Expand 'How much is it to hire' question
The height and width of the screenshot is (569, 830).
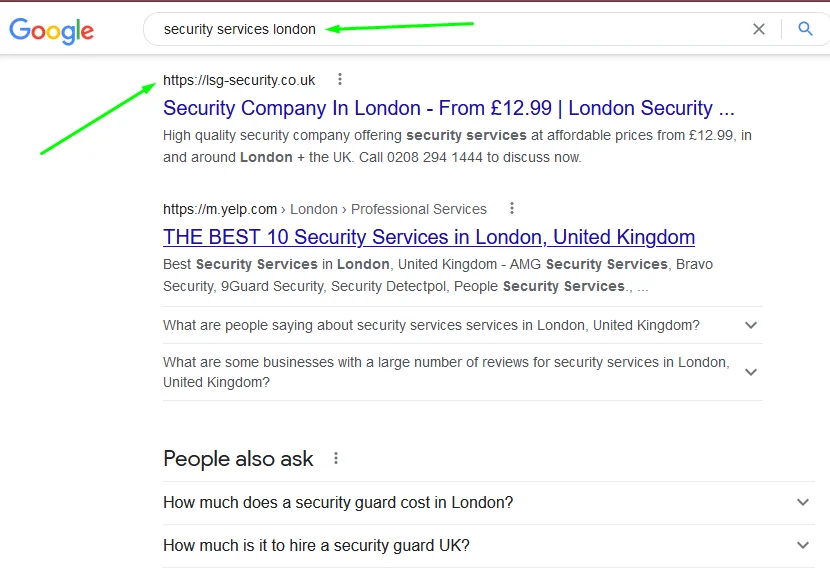click(x=489, y=546)
